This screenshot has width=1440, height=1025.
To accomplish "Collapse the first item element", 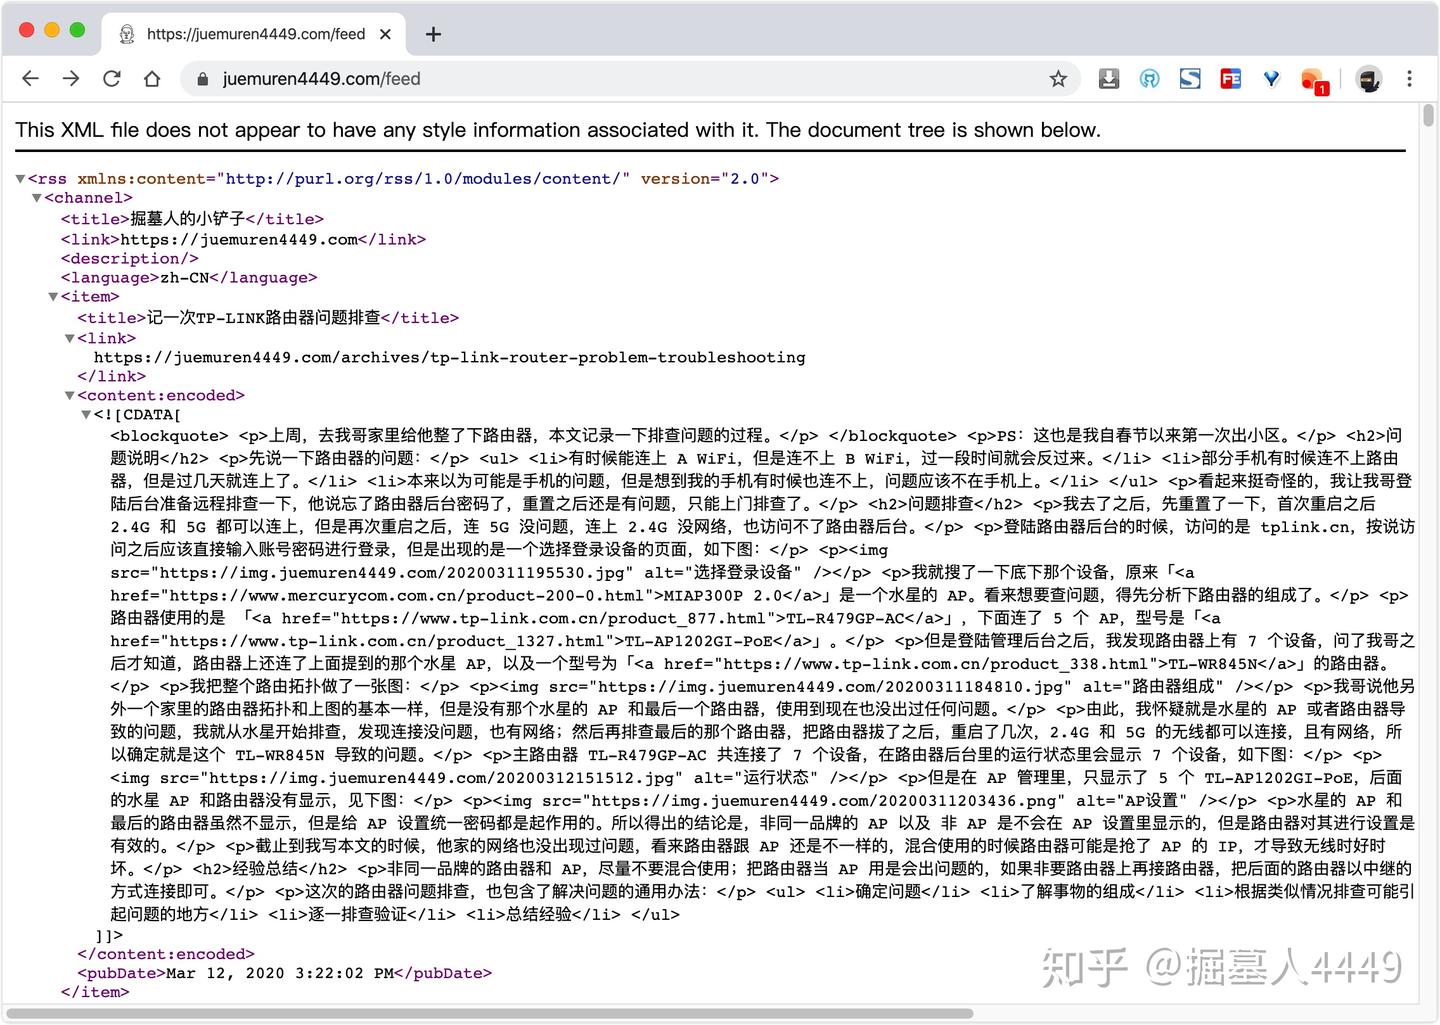I will pos(53,296).
